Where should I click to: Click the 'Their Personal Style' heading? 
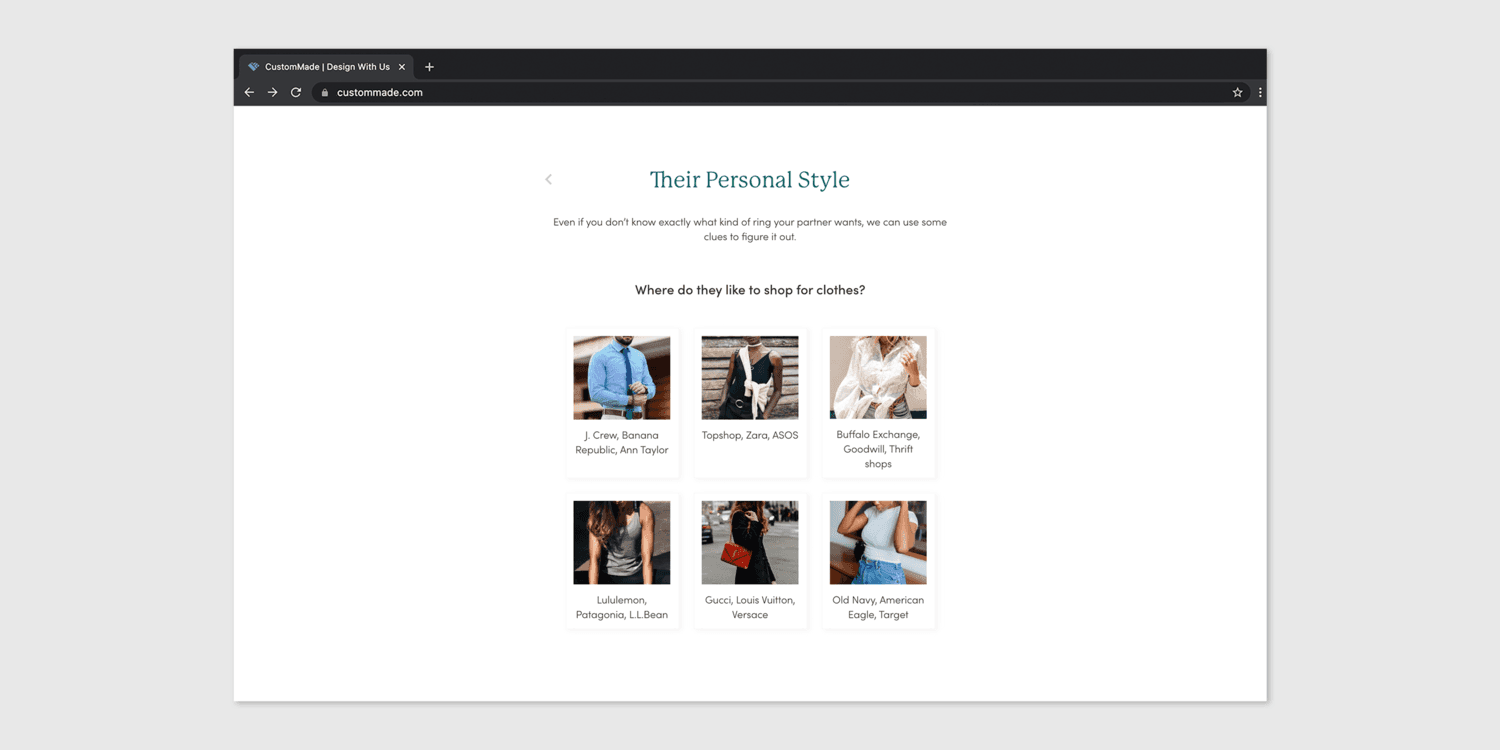click(750, 180)
